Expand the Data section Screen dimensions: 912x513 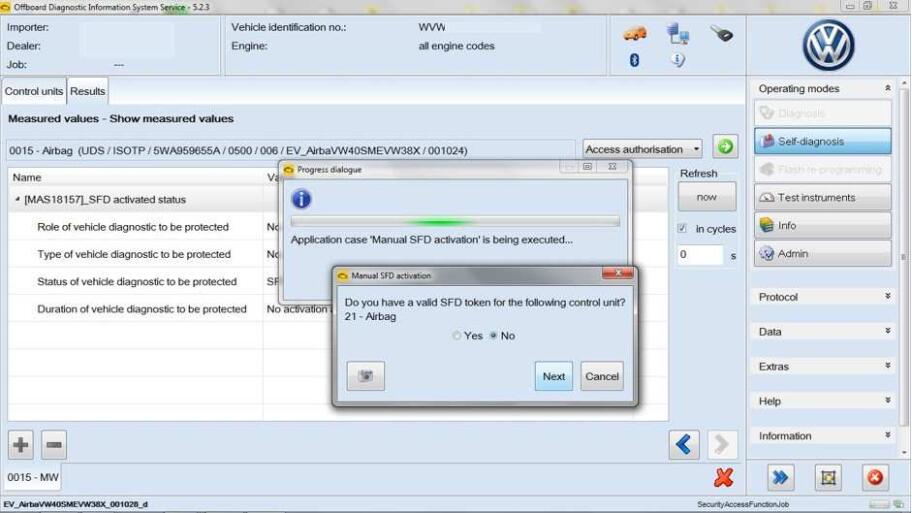click(888, 331)
